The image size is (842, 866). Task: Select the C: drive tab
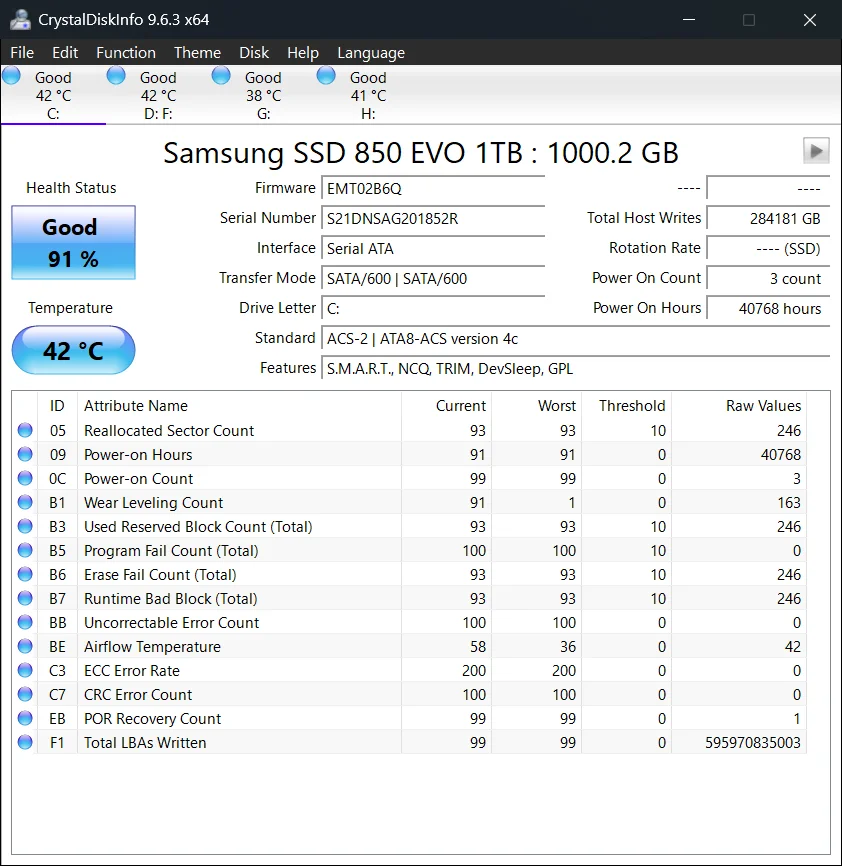[x=53, y=95]
